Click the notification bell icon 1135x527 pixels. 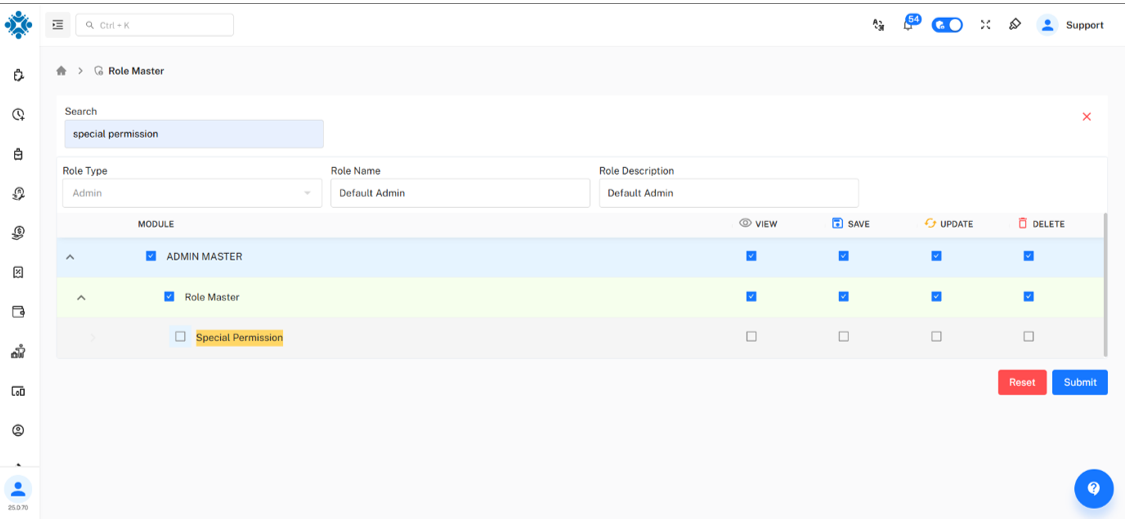click(909, 25)
